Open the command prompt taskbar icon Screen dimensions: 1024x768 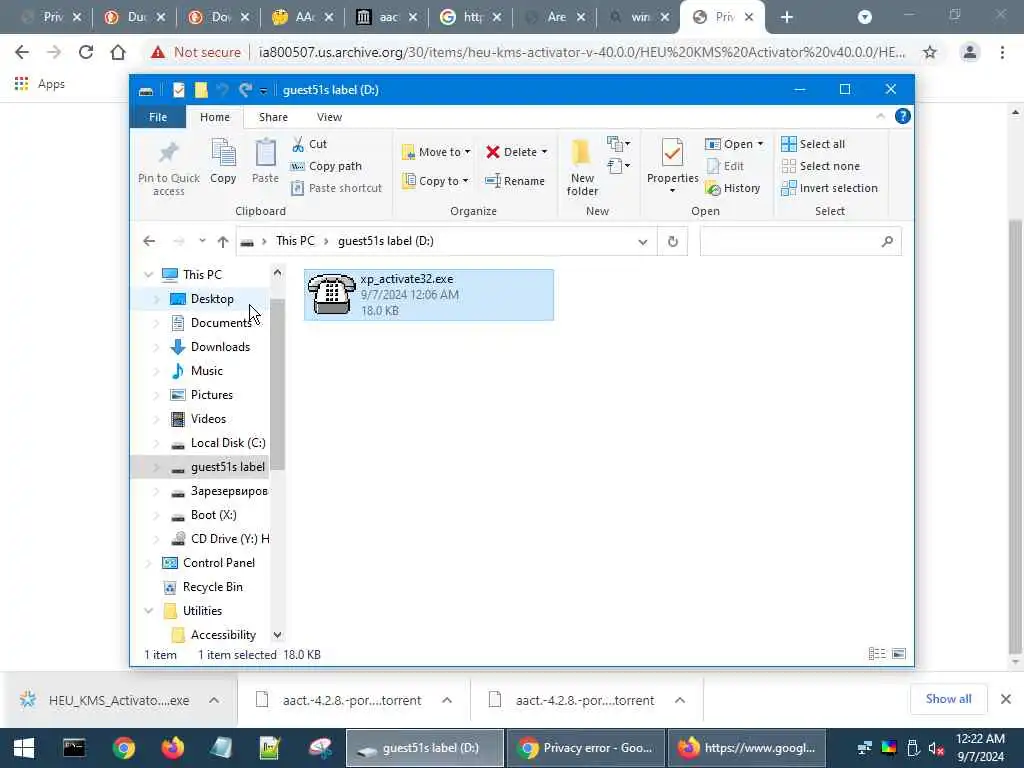tap(74, 748)
